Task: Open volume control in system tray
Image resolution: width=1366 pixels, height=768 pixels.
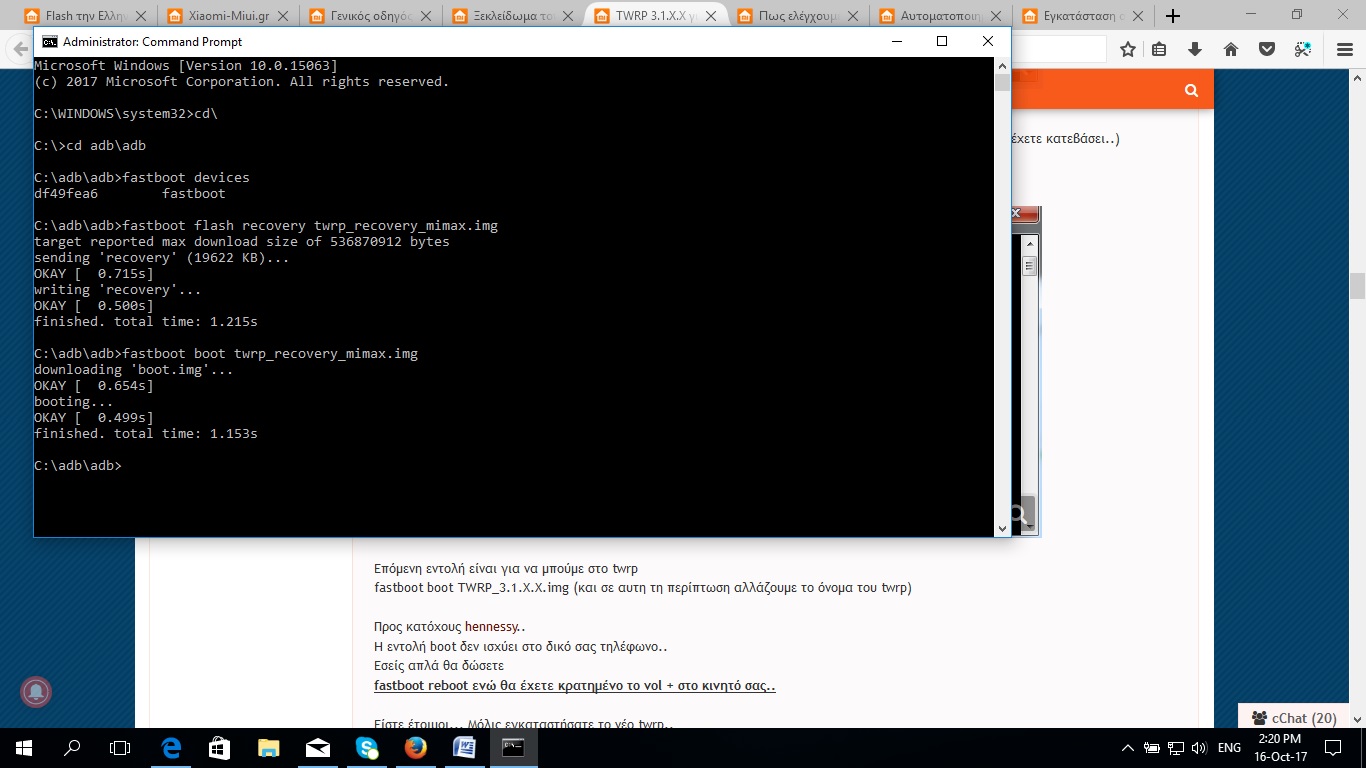Action: click(1199, 748)
